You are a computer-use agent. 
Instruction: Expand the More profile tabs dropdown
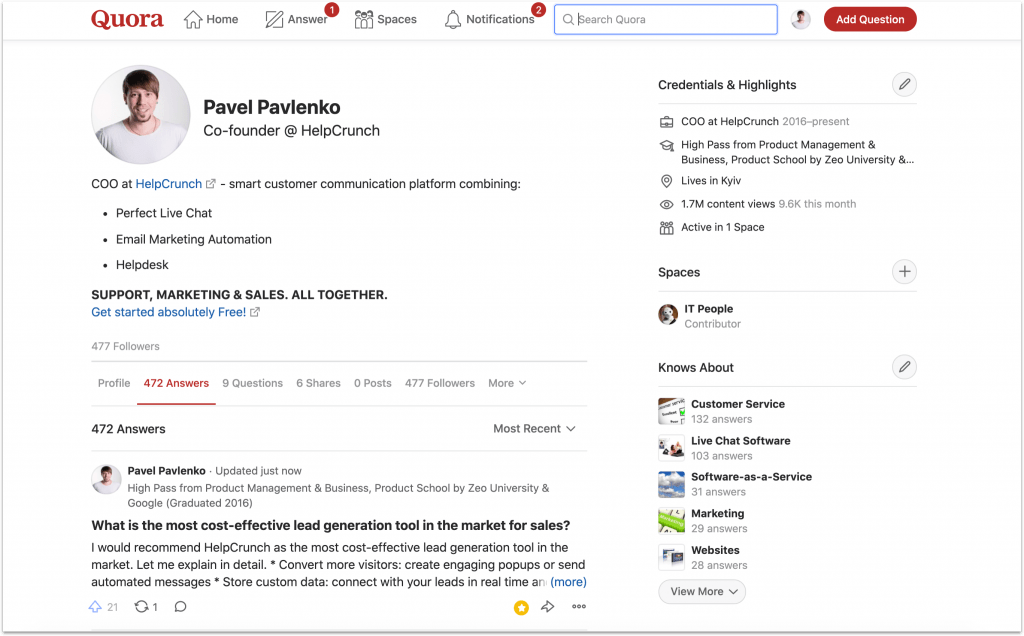click(507, 383)
